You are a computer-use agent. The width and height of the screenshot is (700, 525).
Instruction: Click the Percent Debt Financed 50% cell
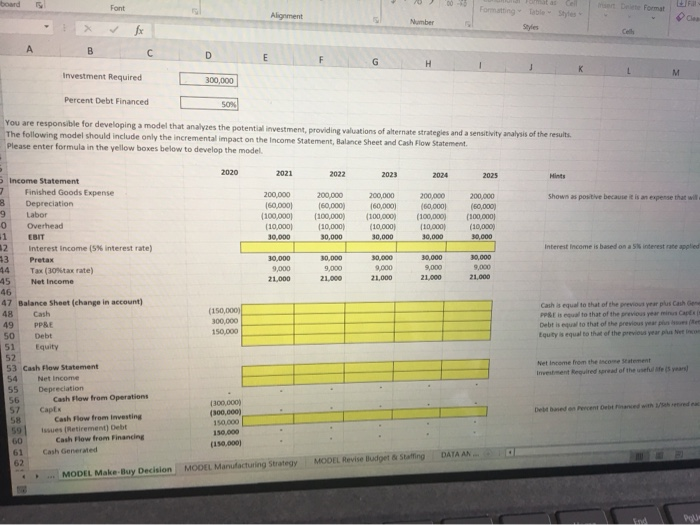tap(209, 104)
